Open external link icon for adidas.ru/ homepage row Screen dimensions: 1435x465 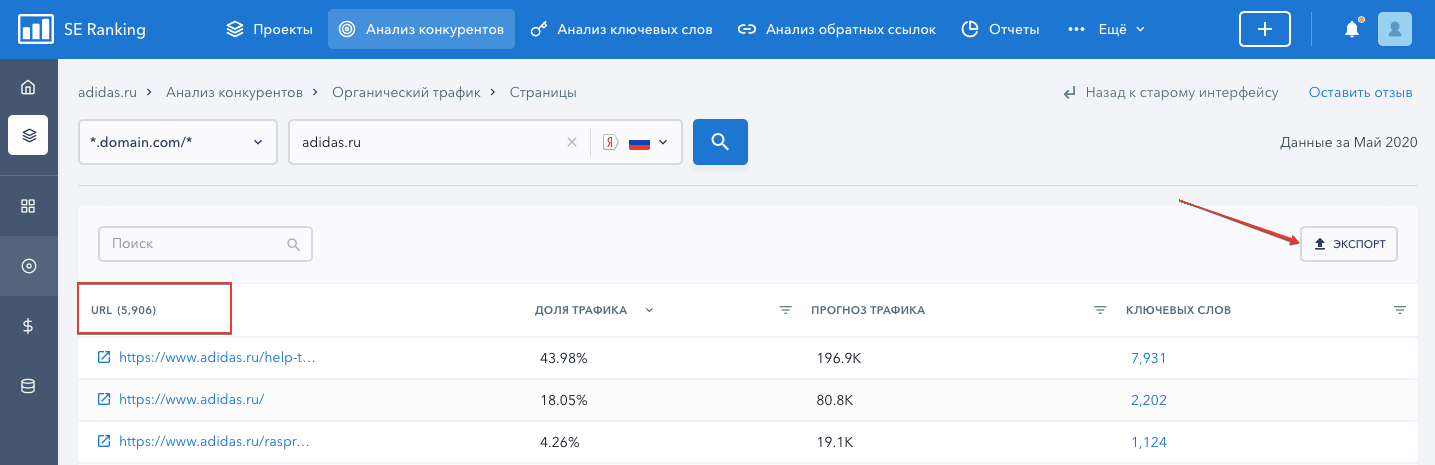103,399
